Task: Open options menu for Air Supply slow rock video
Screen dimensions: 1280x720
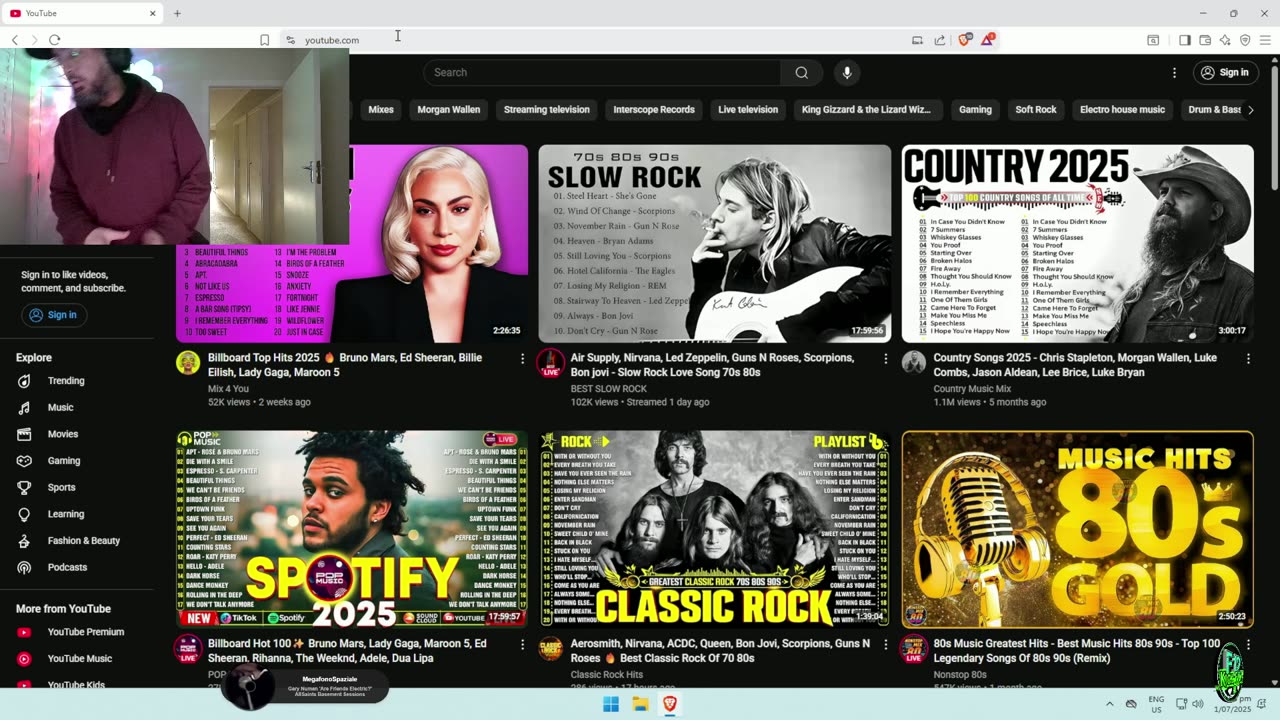Action: (x=885, y=358)
